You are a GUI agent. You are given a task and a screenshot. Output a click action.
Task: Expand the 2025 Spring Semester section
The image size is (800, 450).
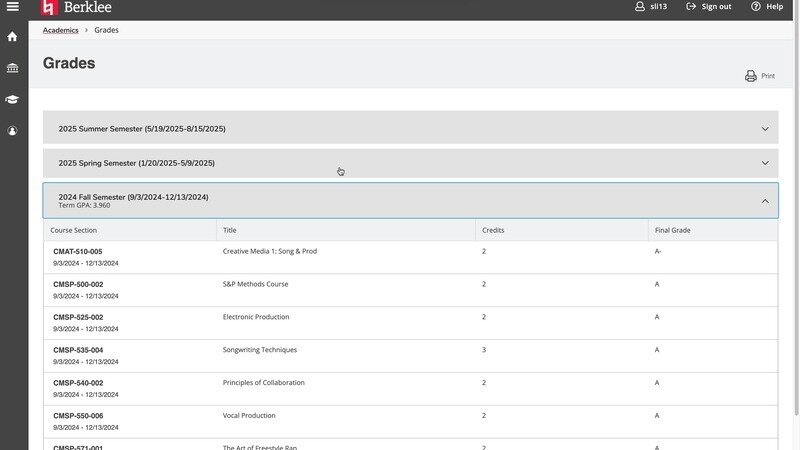(x=410, y=163)
